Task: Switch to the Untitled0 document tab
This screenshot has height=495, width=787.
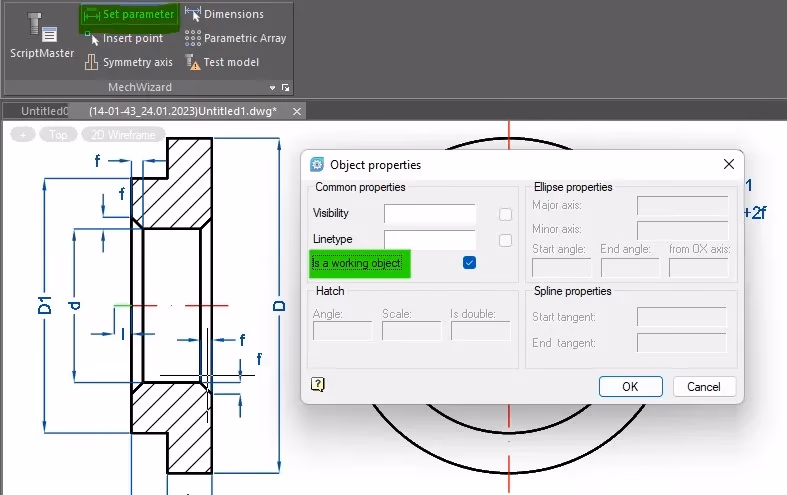Action: 43,111
